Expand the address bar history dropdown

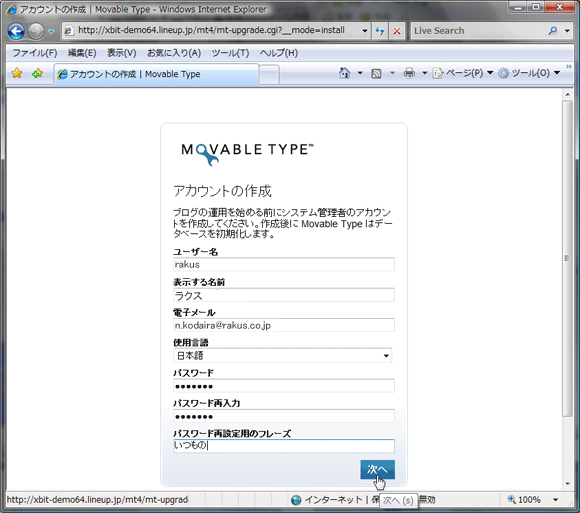coord(364,31)
